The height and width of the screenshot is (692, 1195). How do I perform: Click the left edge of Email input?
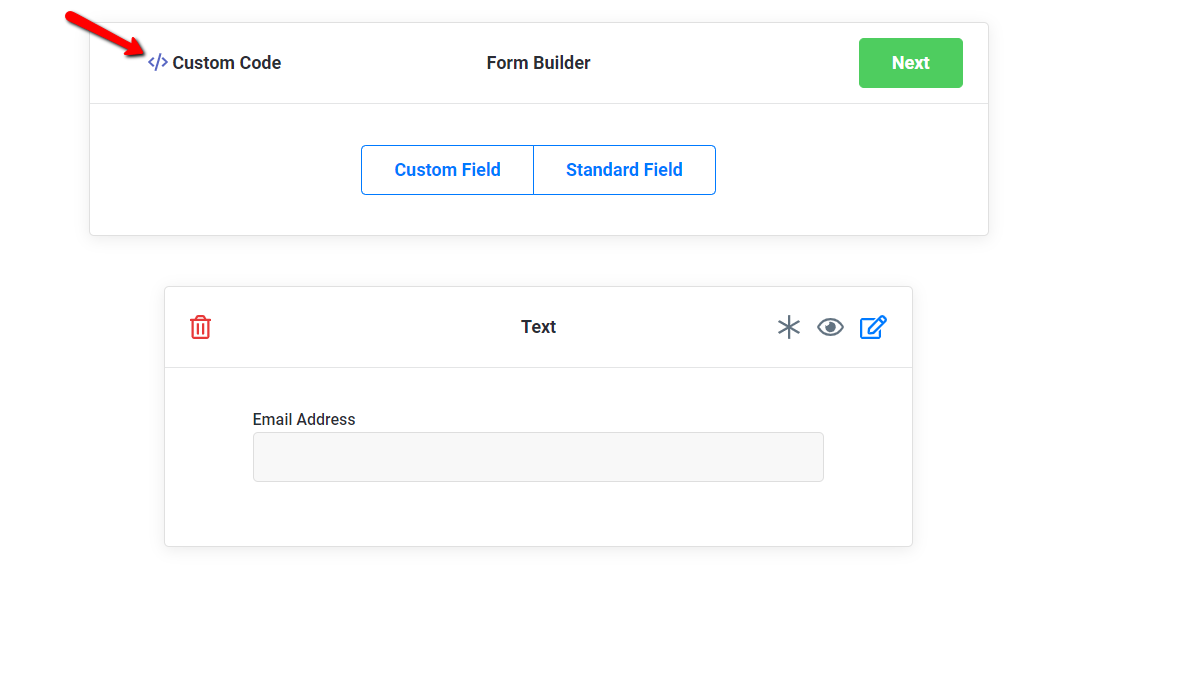(x=262, y=457)
